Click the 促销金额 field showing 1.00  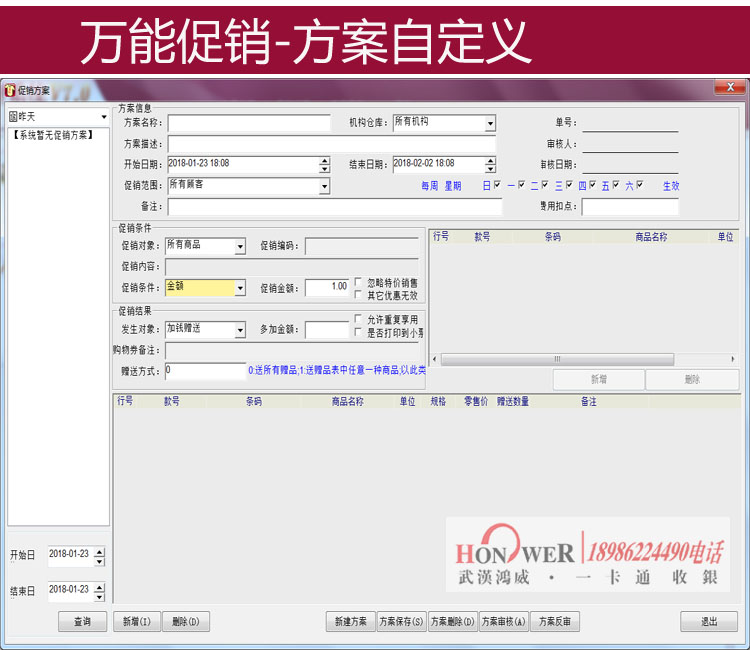[x=327, y=287]
